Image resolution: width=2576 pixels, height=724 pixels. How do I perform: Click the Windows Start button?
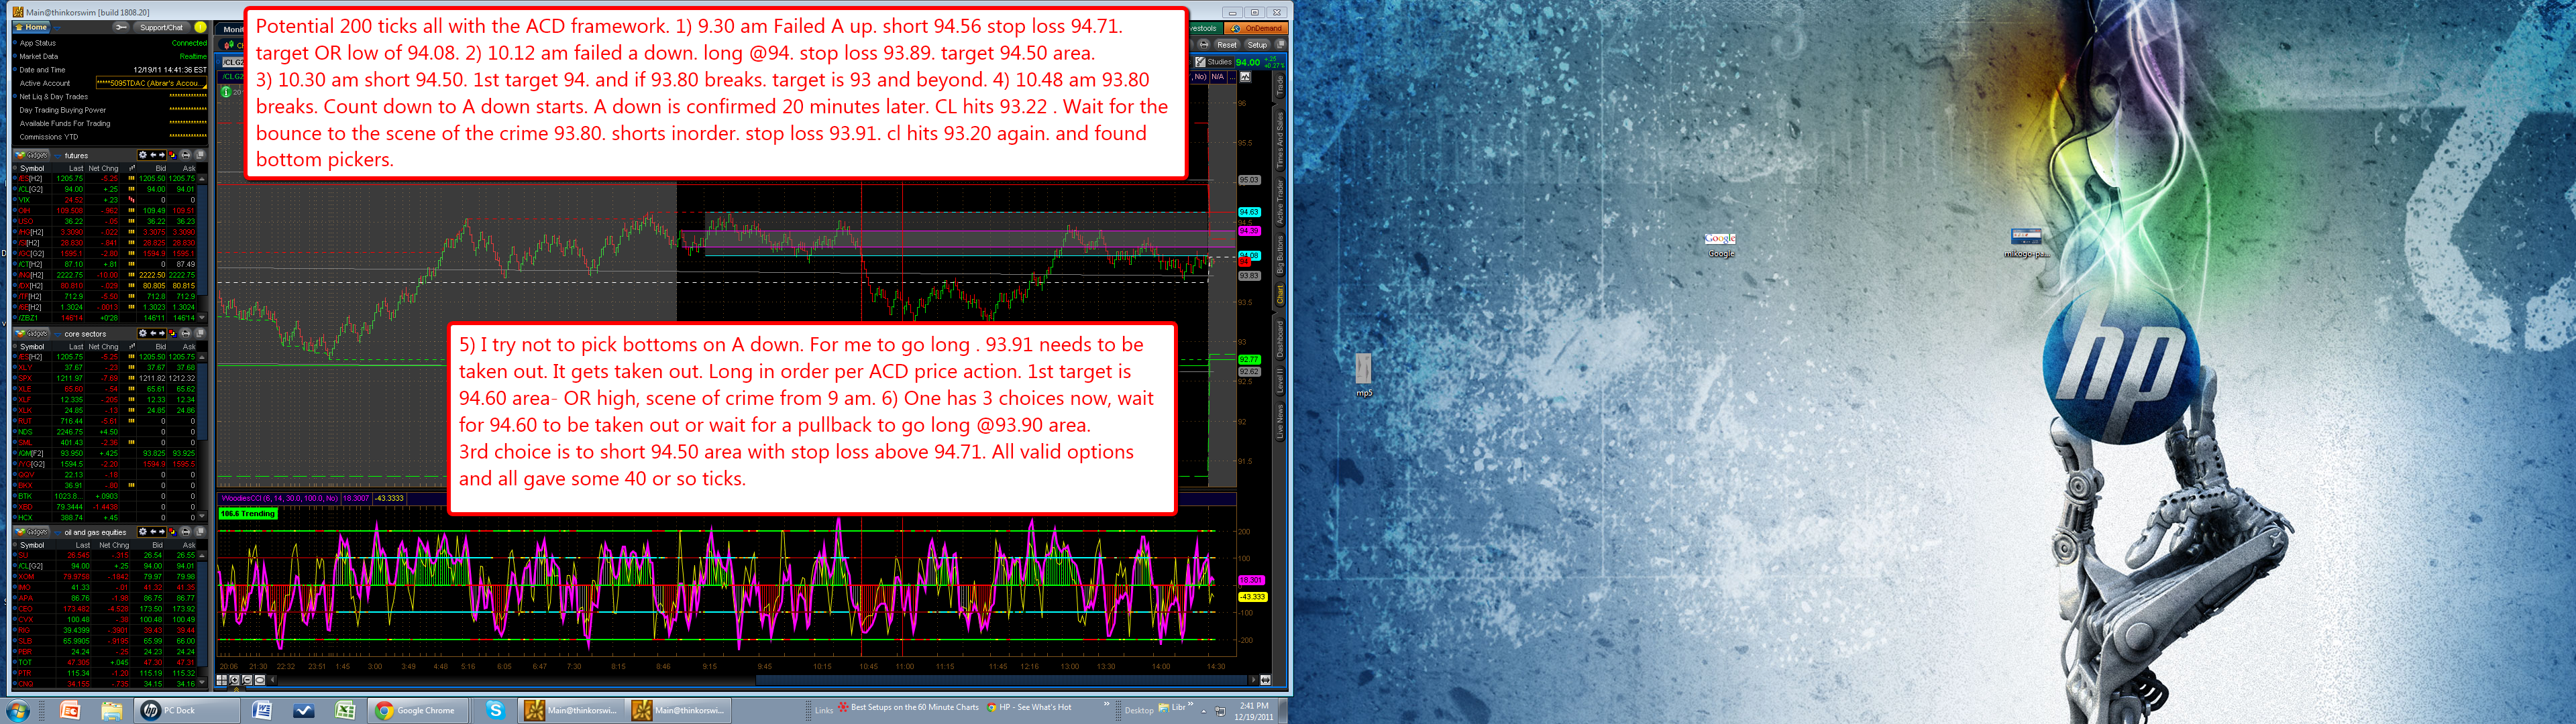coord(18,710)
